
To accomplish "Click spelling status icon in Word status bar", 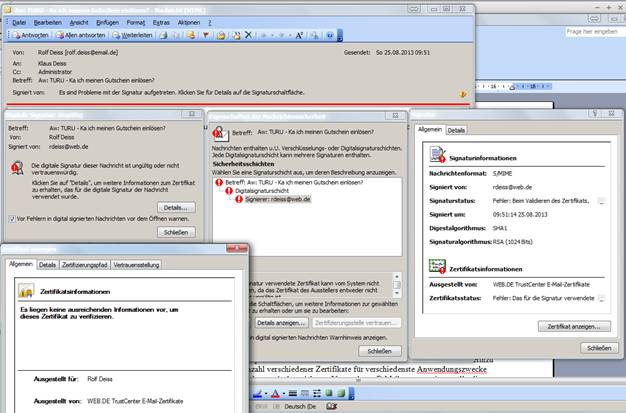I will click(331, 407).
